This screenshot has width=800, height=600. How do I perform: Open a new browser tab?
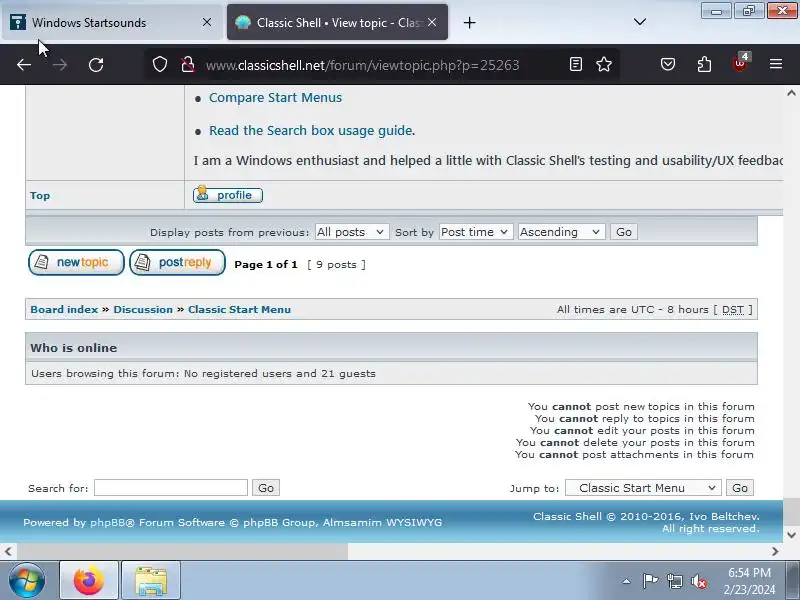[x=469, y=22]
